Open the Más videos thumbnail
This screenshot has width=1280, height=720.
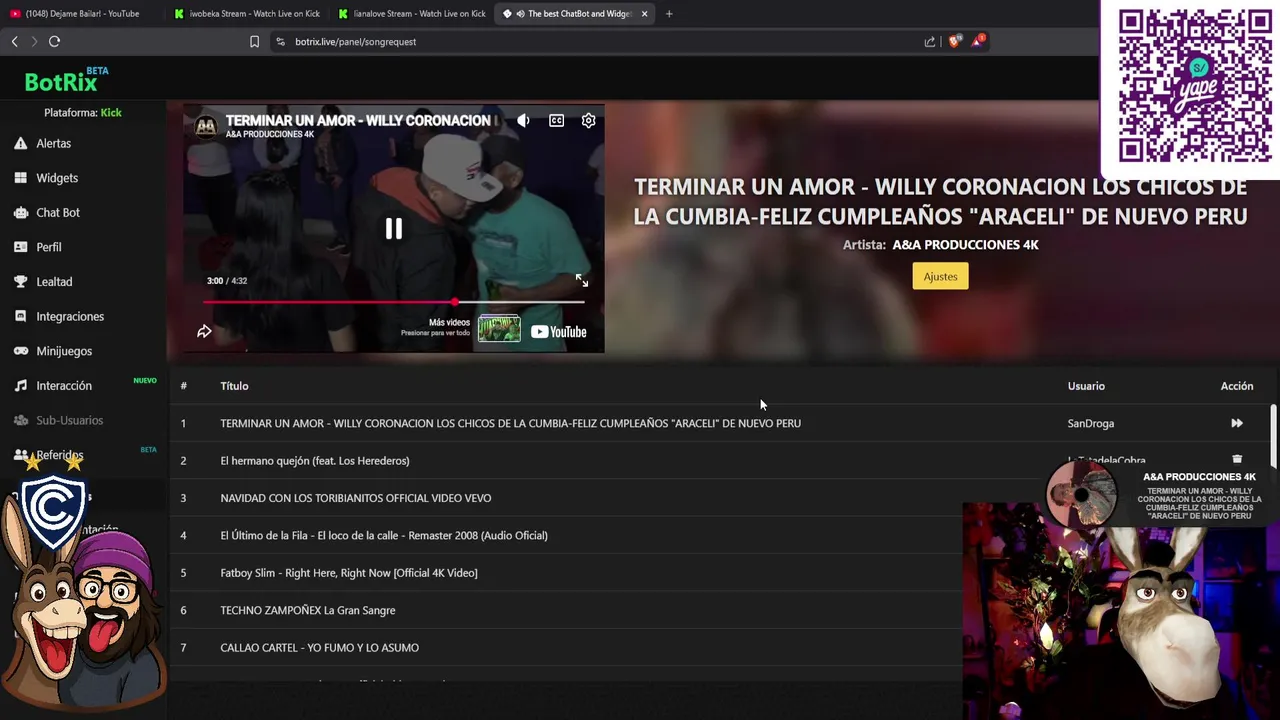[x=499, y=329]
